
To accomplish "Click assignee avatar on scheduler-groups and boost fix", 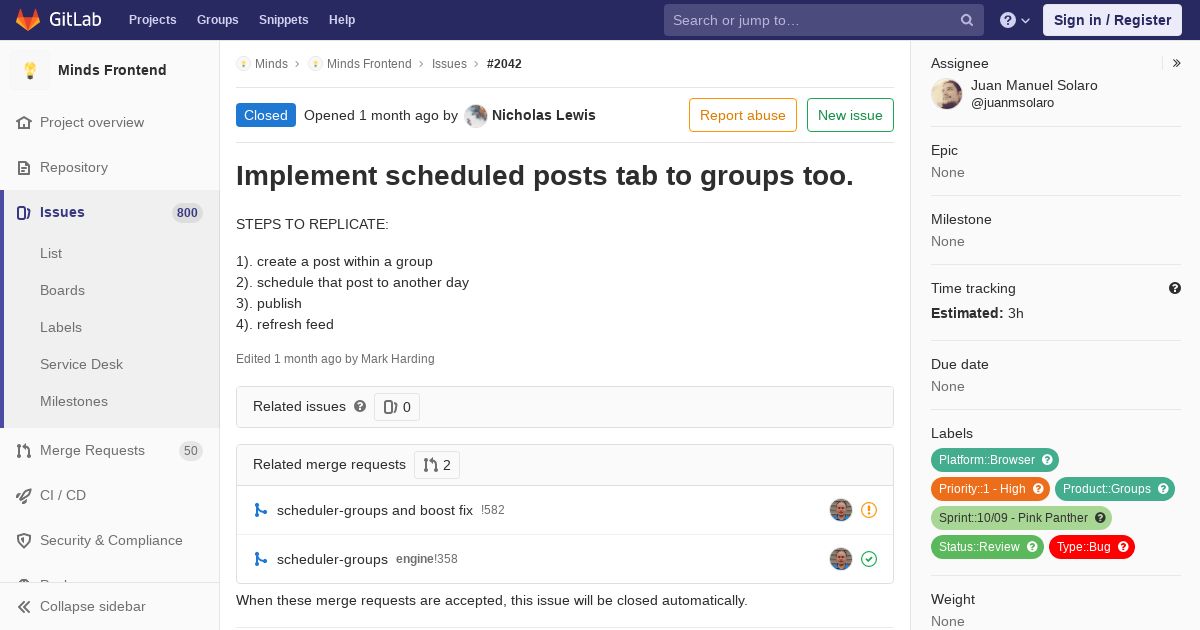I will point(841,510).
